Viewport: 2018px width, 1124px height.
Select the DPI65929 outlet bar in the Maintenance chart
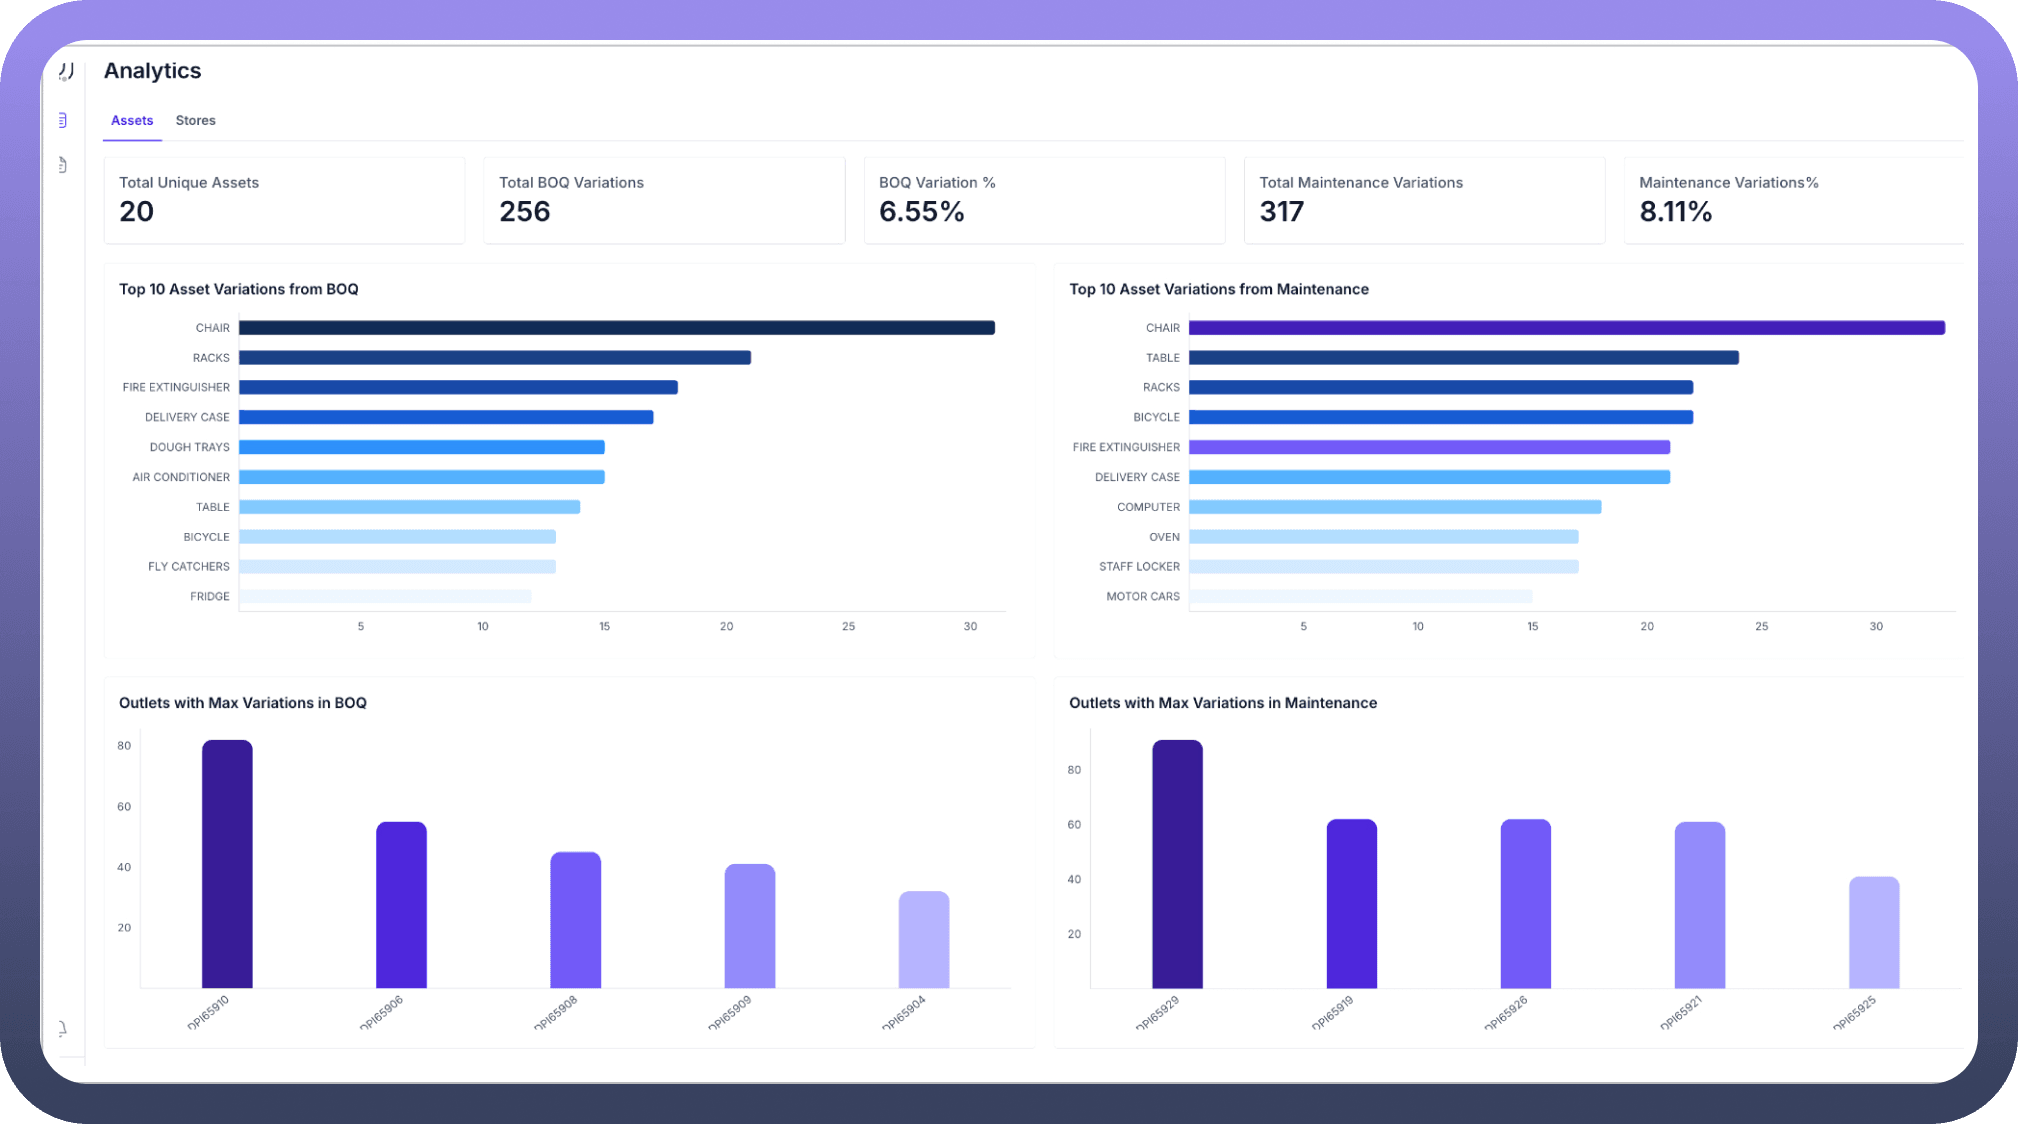point(1177,864)
